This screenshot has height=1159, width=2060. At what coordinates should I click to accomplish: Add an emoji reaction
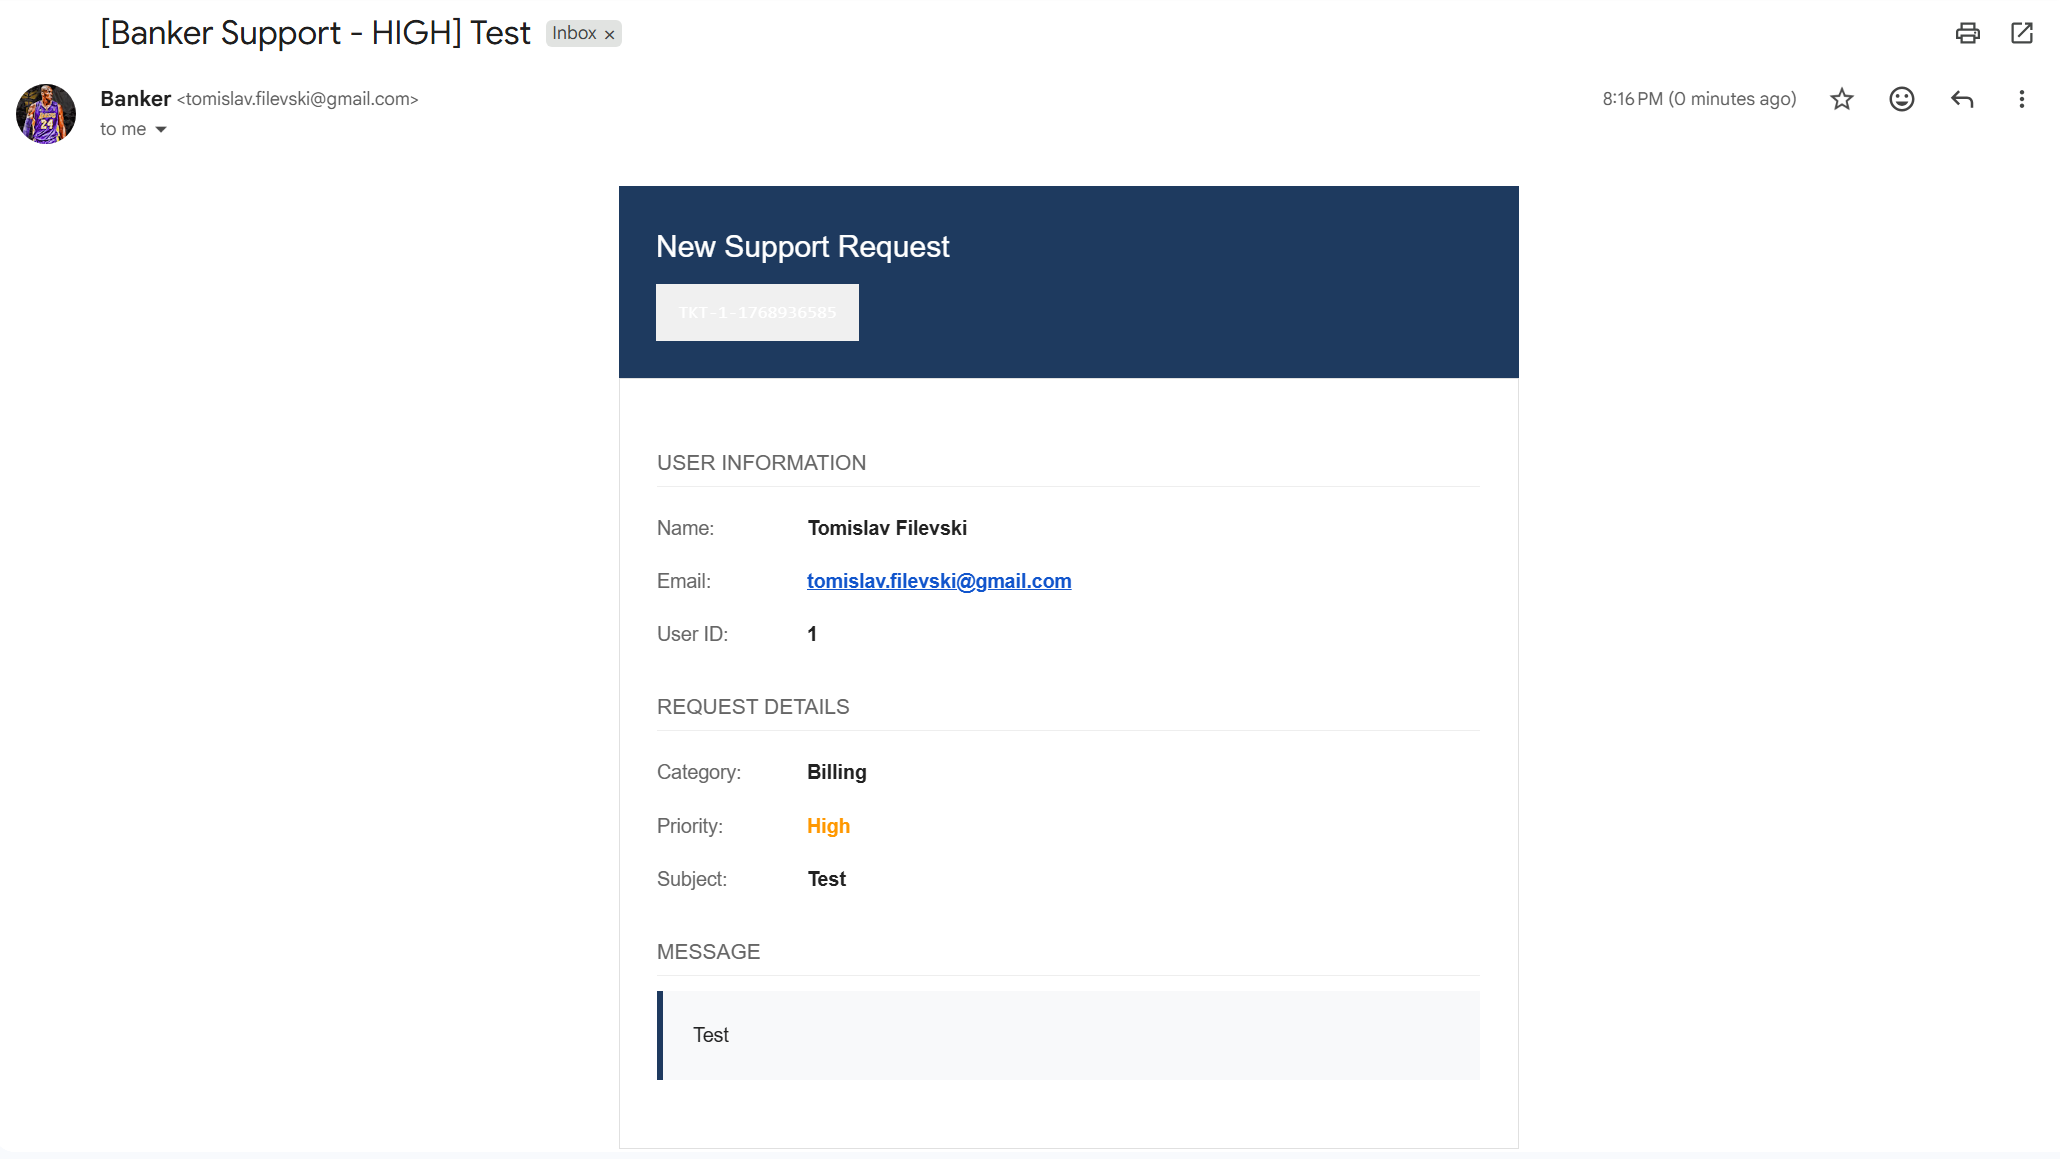[1901, 99]
